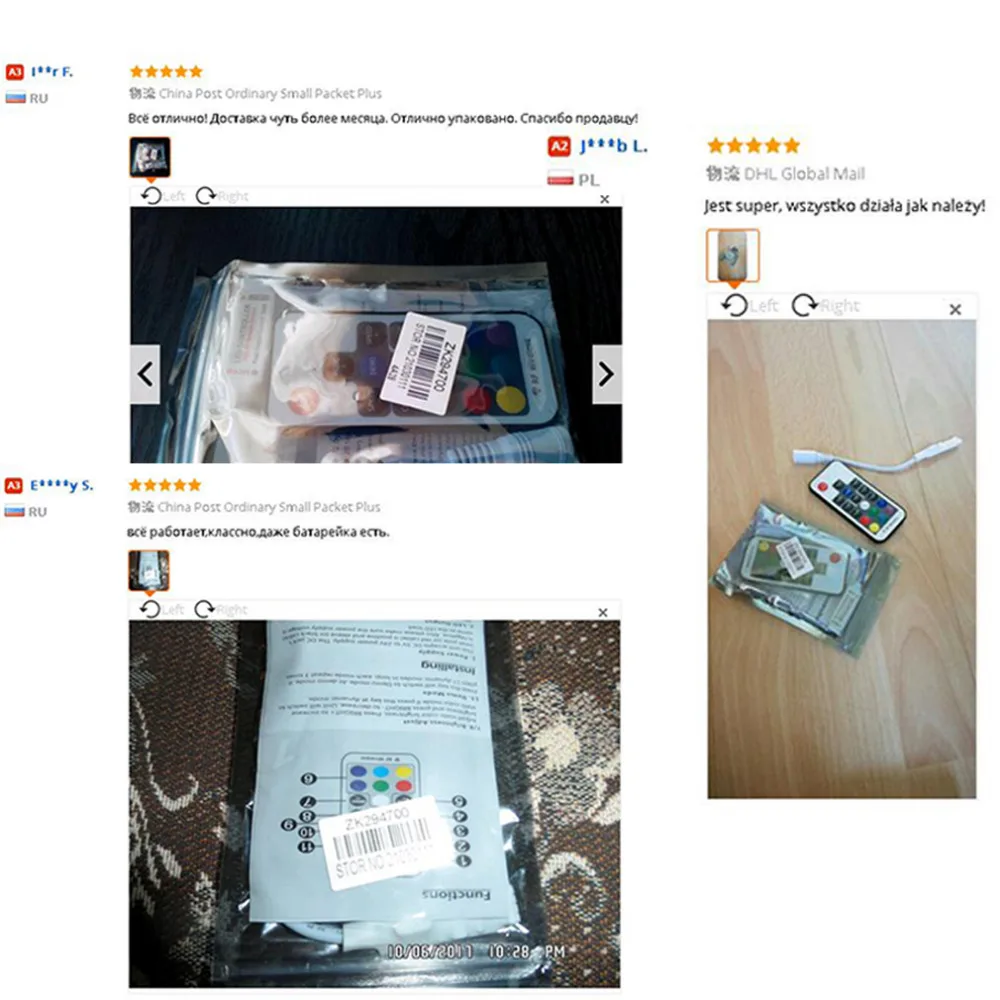Open reviewer J***b L. profile
This screenshot has width=1000, height=1000.
coord(614,146)
